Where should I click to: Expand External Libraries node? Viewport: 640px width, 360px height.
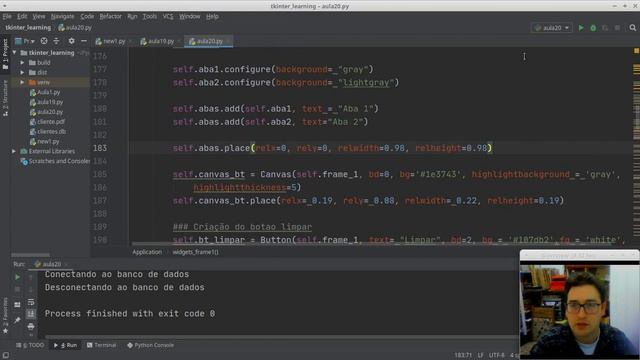click(x=14, y=151)
